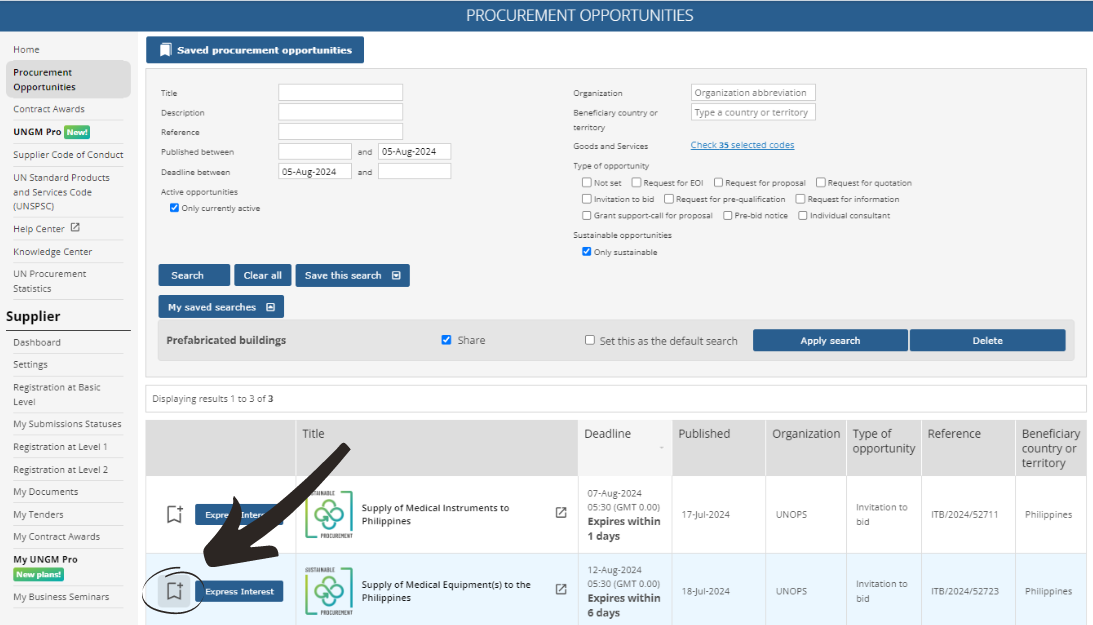
Task: Open Supplier Code of Conduct
Action: click(x=68, y=155)
